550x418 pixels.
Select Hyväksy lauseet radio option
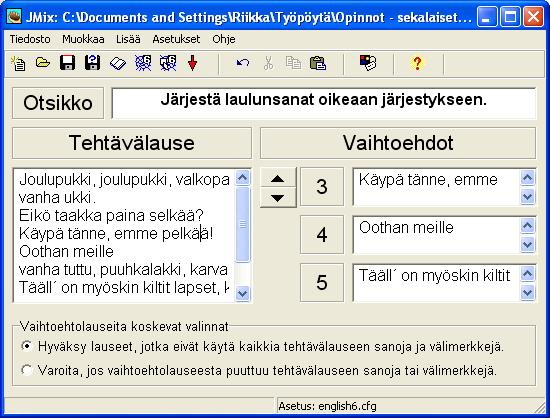pos(27,346)
